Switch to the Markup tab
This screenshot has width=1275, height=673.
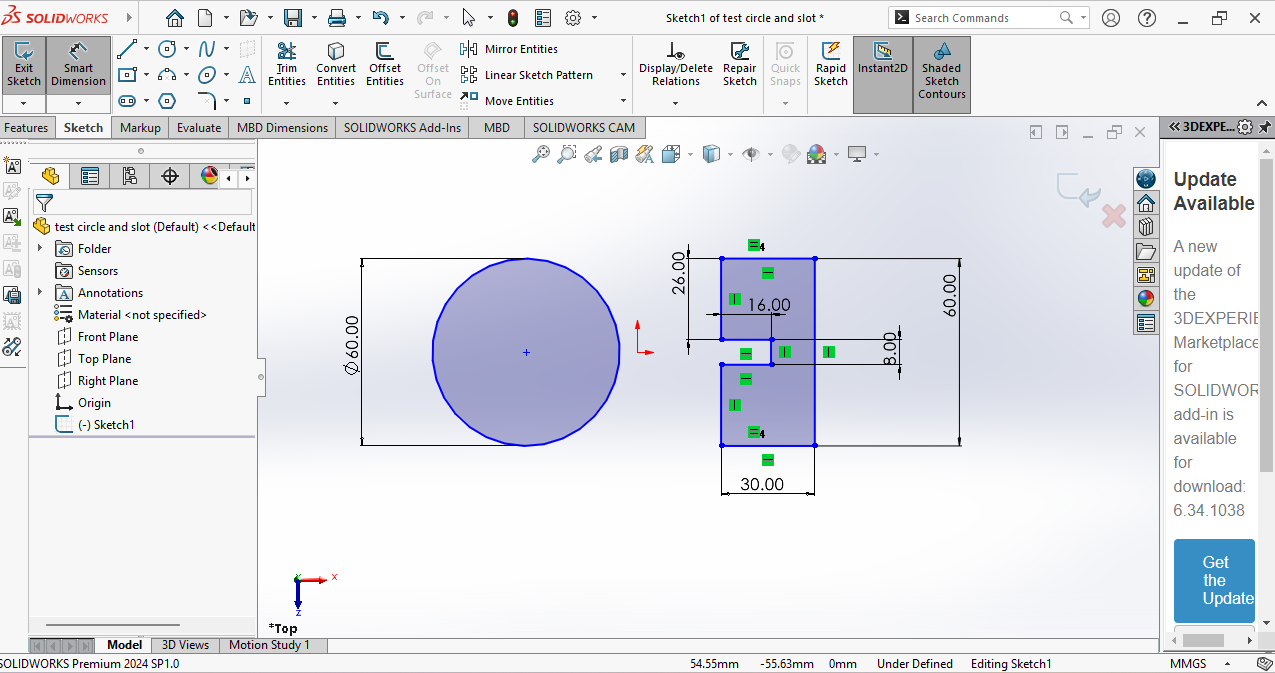coord(140,127)
